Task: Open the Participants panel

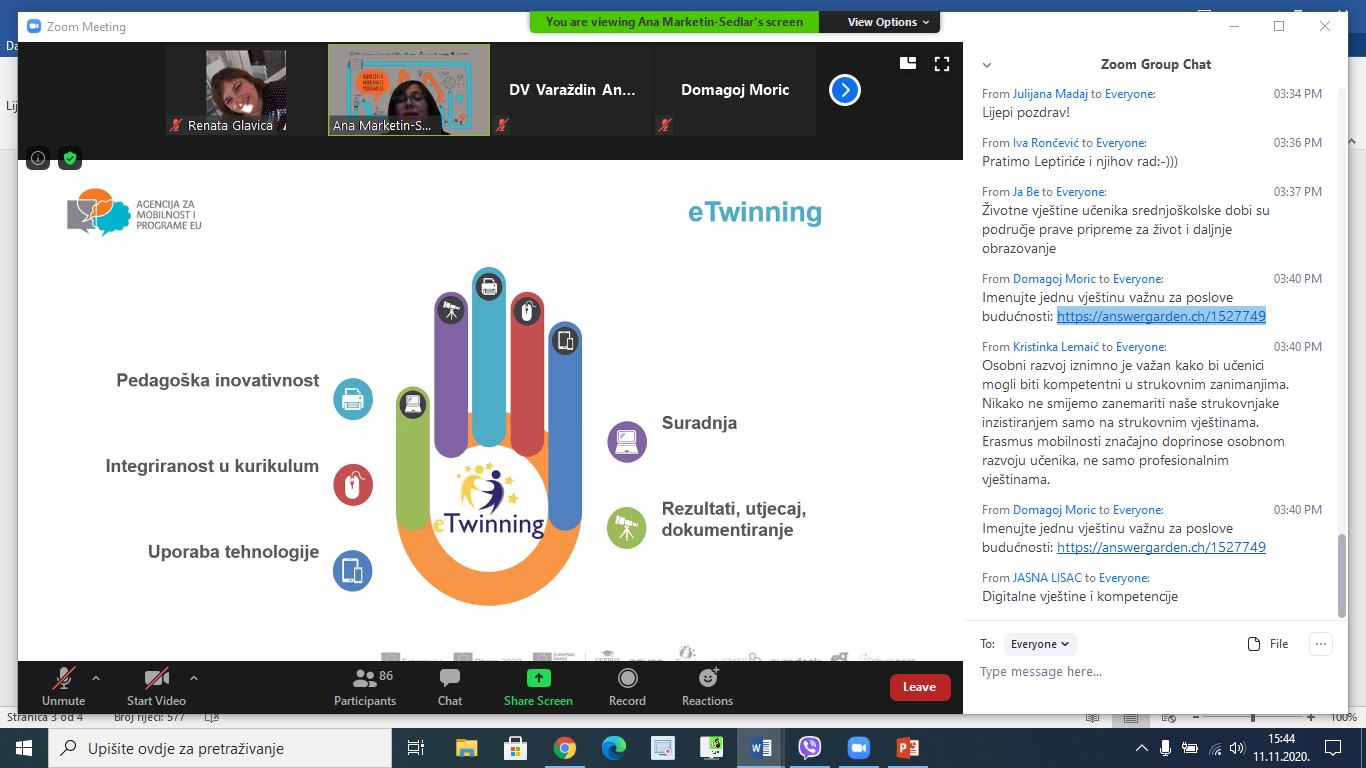Action: pos(365,687)
